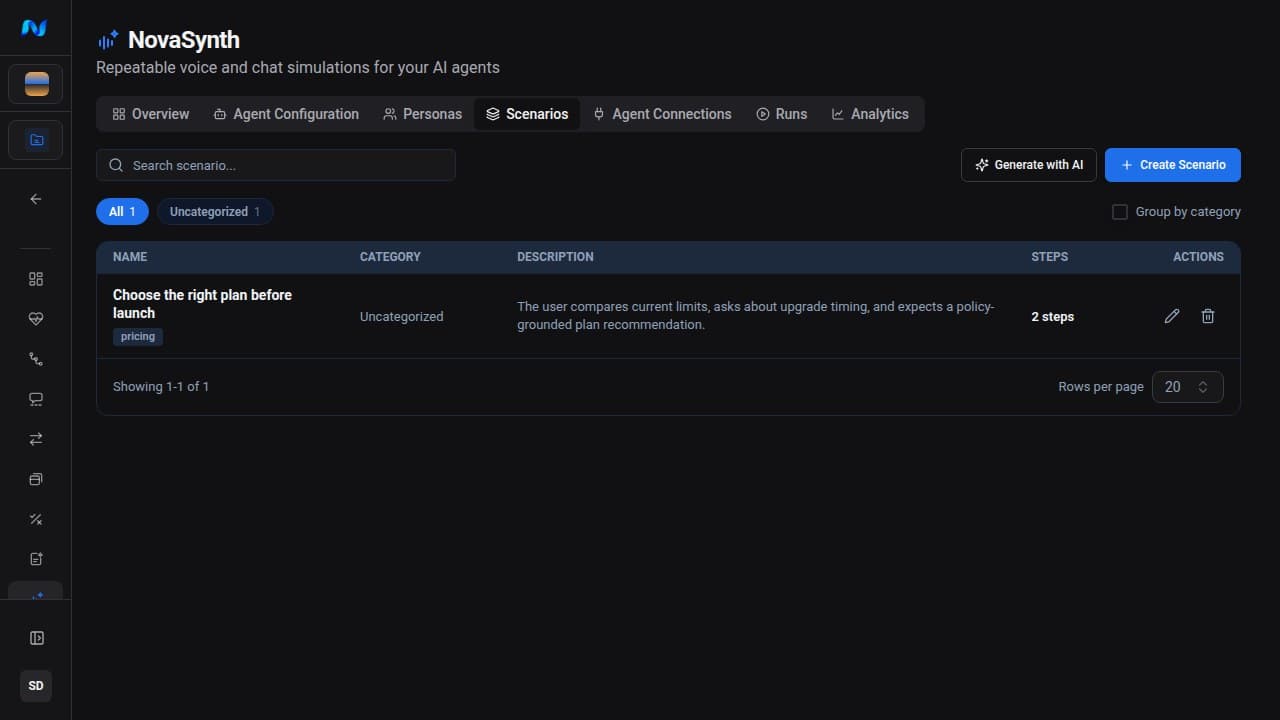This screenshot has height=720, width=1280.
Task: Click the '2 steps' cell
Action: [x=1052, y=317]
